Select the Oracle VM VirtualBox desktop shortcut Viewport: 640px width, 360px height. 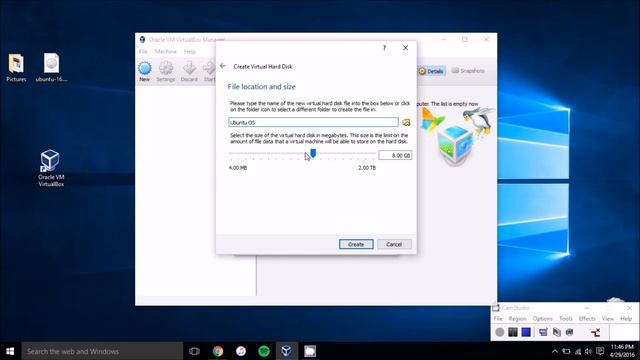click(51, 168)
